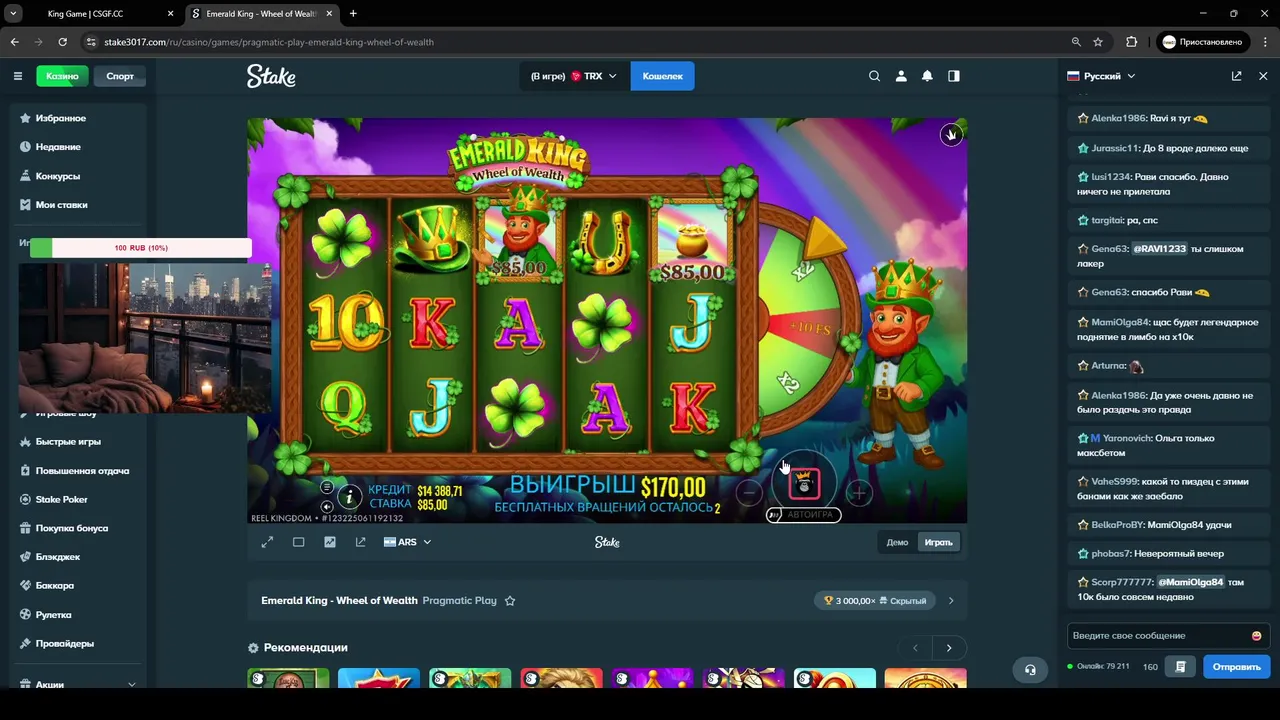Open site search magnifier icon
1280x720 pixels.
(874, 76)
